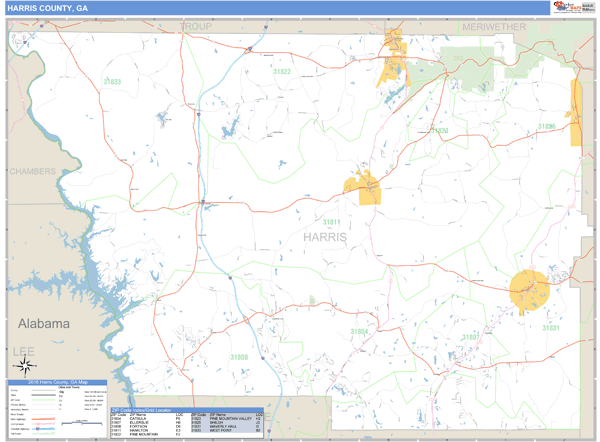This screenshot has height=442, width=600.
Task: Click the orange main highways sample in the legend
Action: pyautogui.click(x=43, y=419)
